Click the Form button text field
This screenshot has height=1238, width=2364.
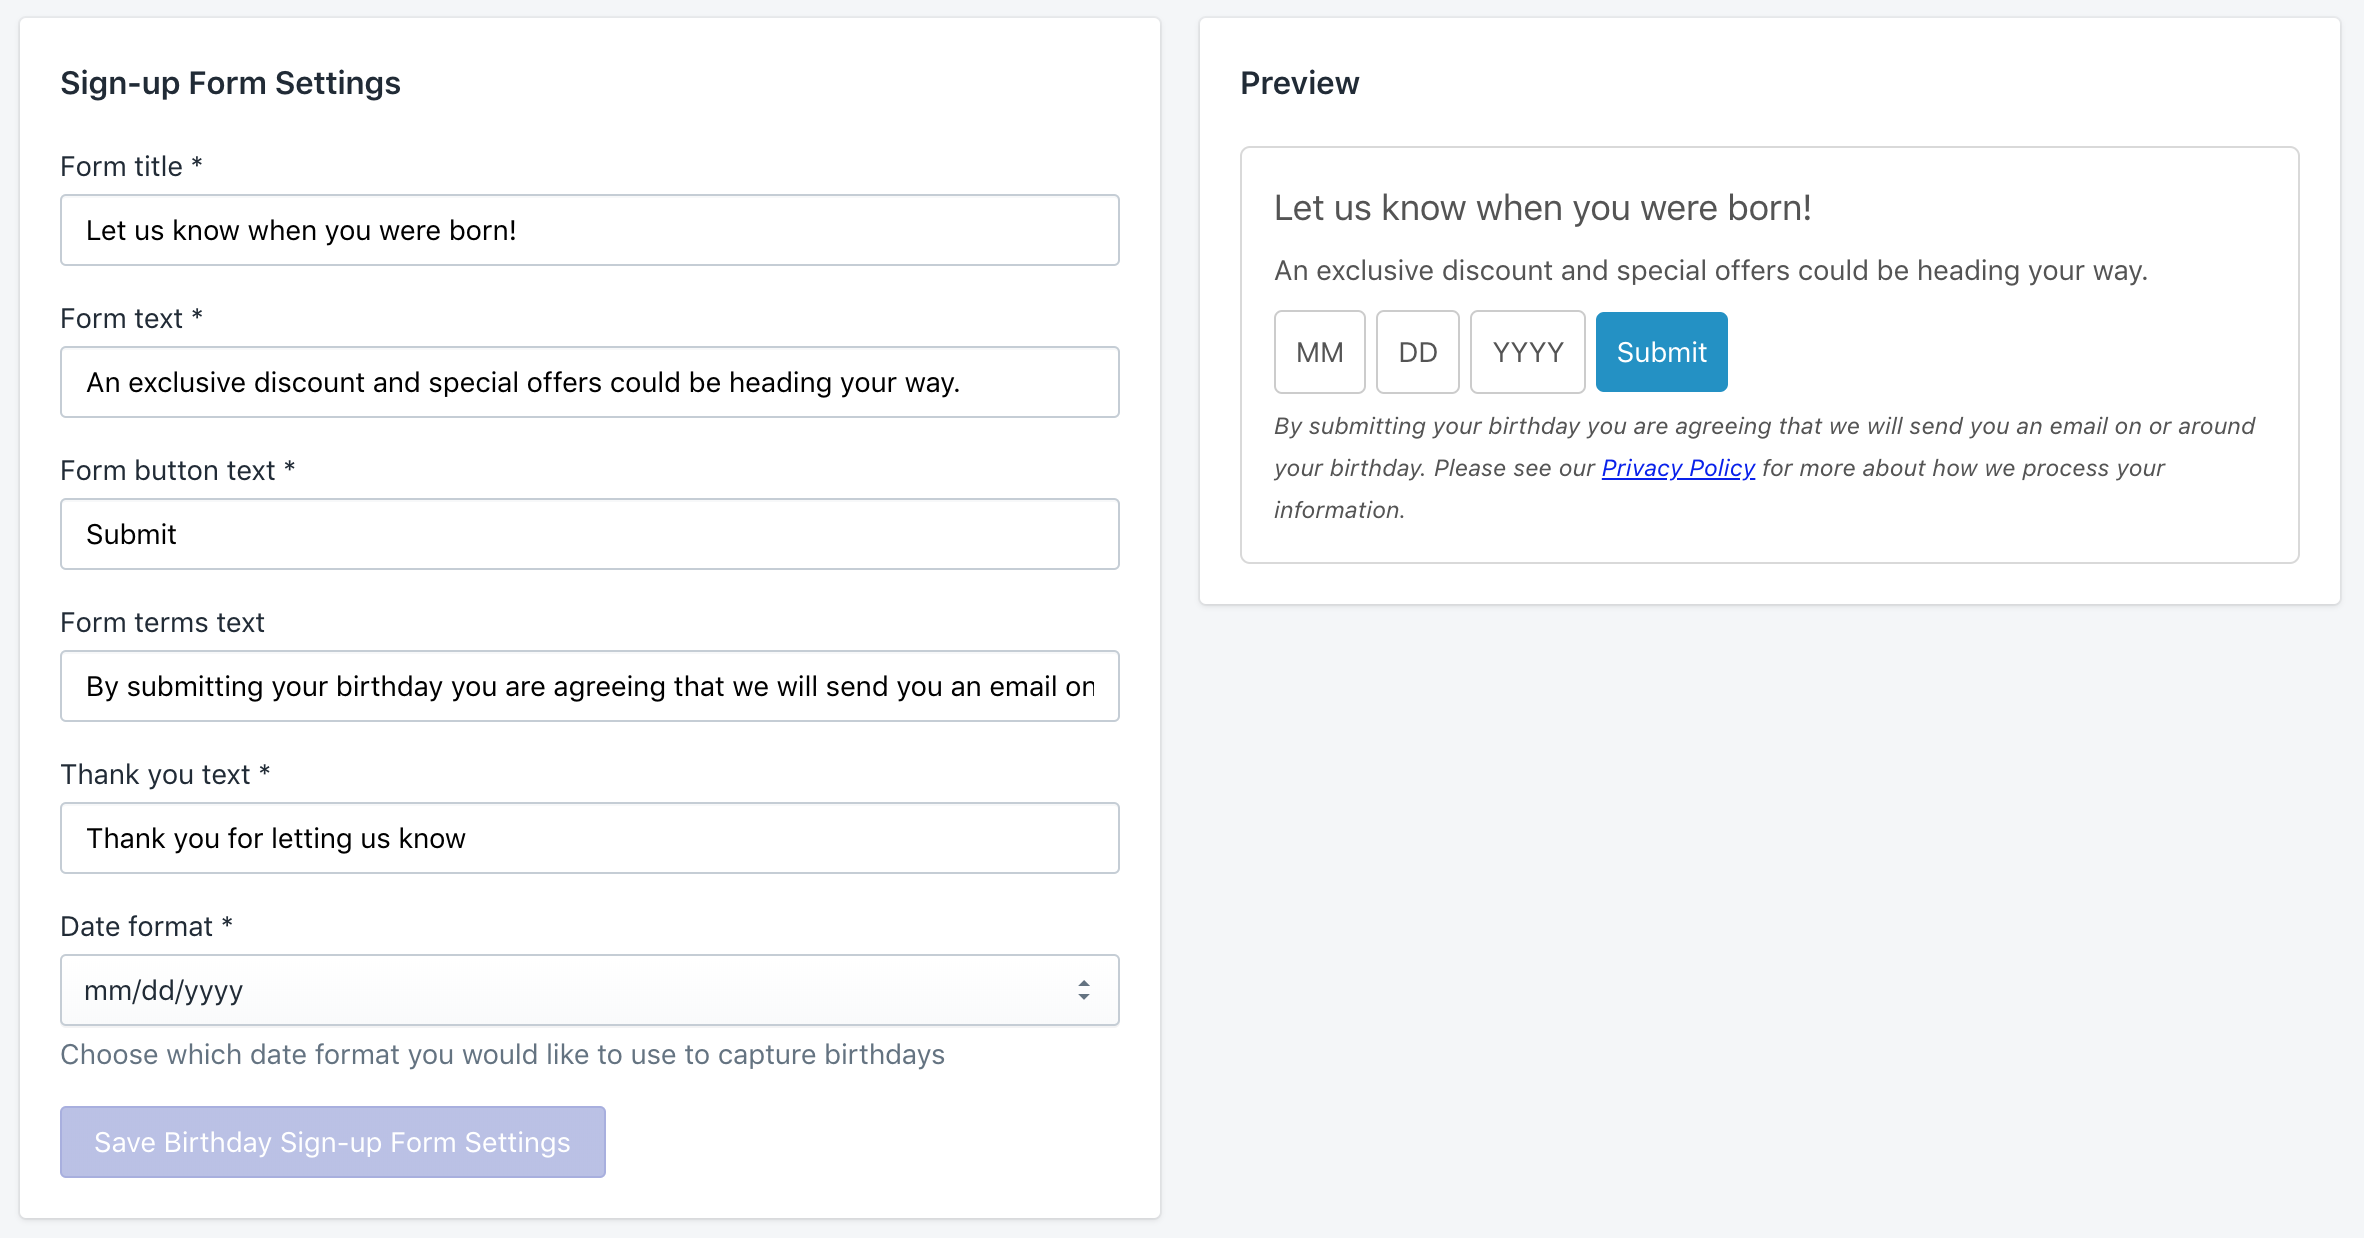click(x=589, y=534)
